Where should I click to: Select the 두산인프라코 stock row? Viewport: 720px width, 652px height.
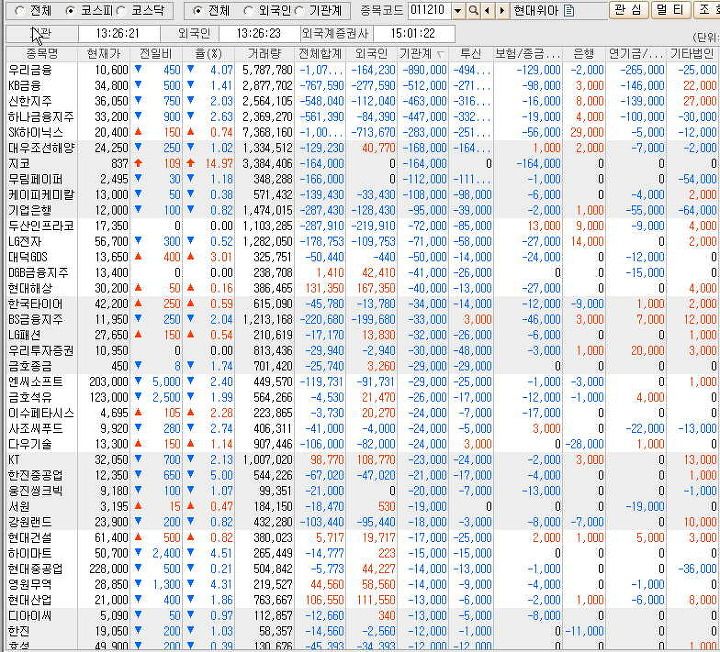(362, 226)
